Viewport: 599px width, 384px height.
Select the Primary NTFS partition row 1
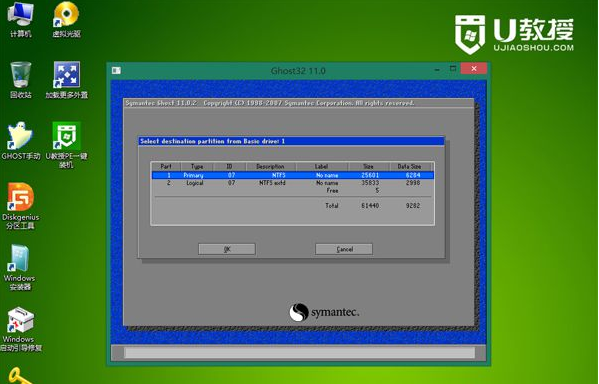point(293,175)
